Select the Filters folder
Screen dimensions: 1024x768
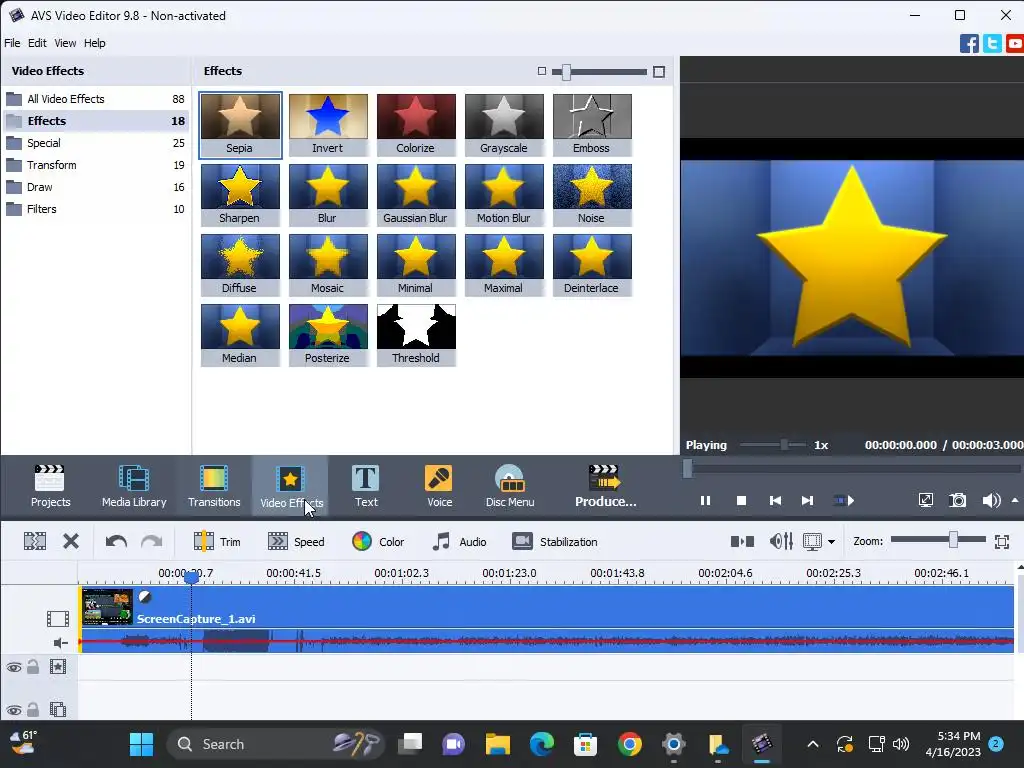tap(95, 209)
